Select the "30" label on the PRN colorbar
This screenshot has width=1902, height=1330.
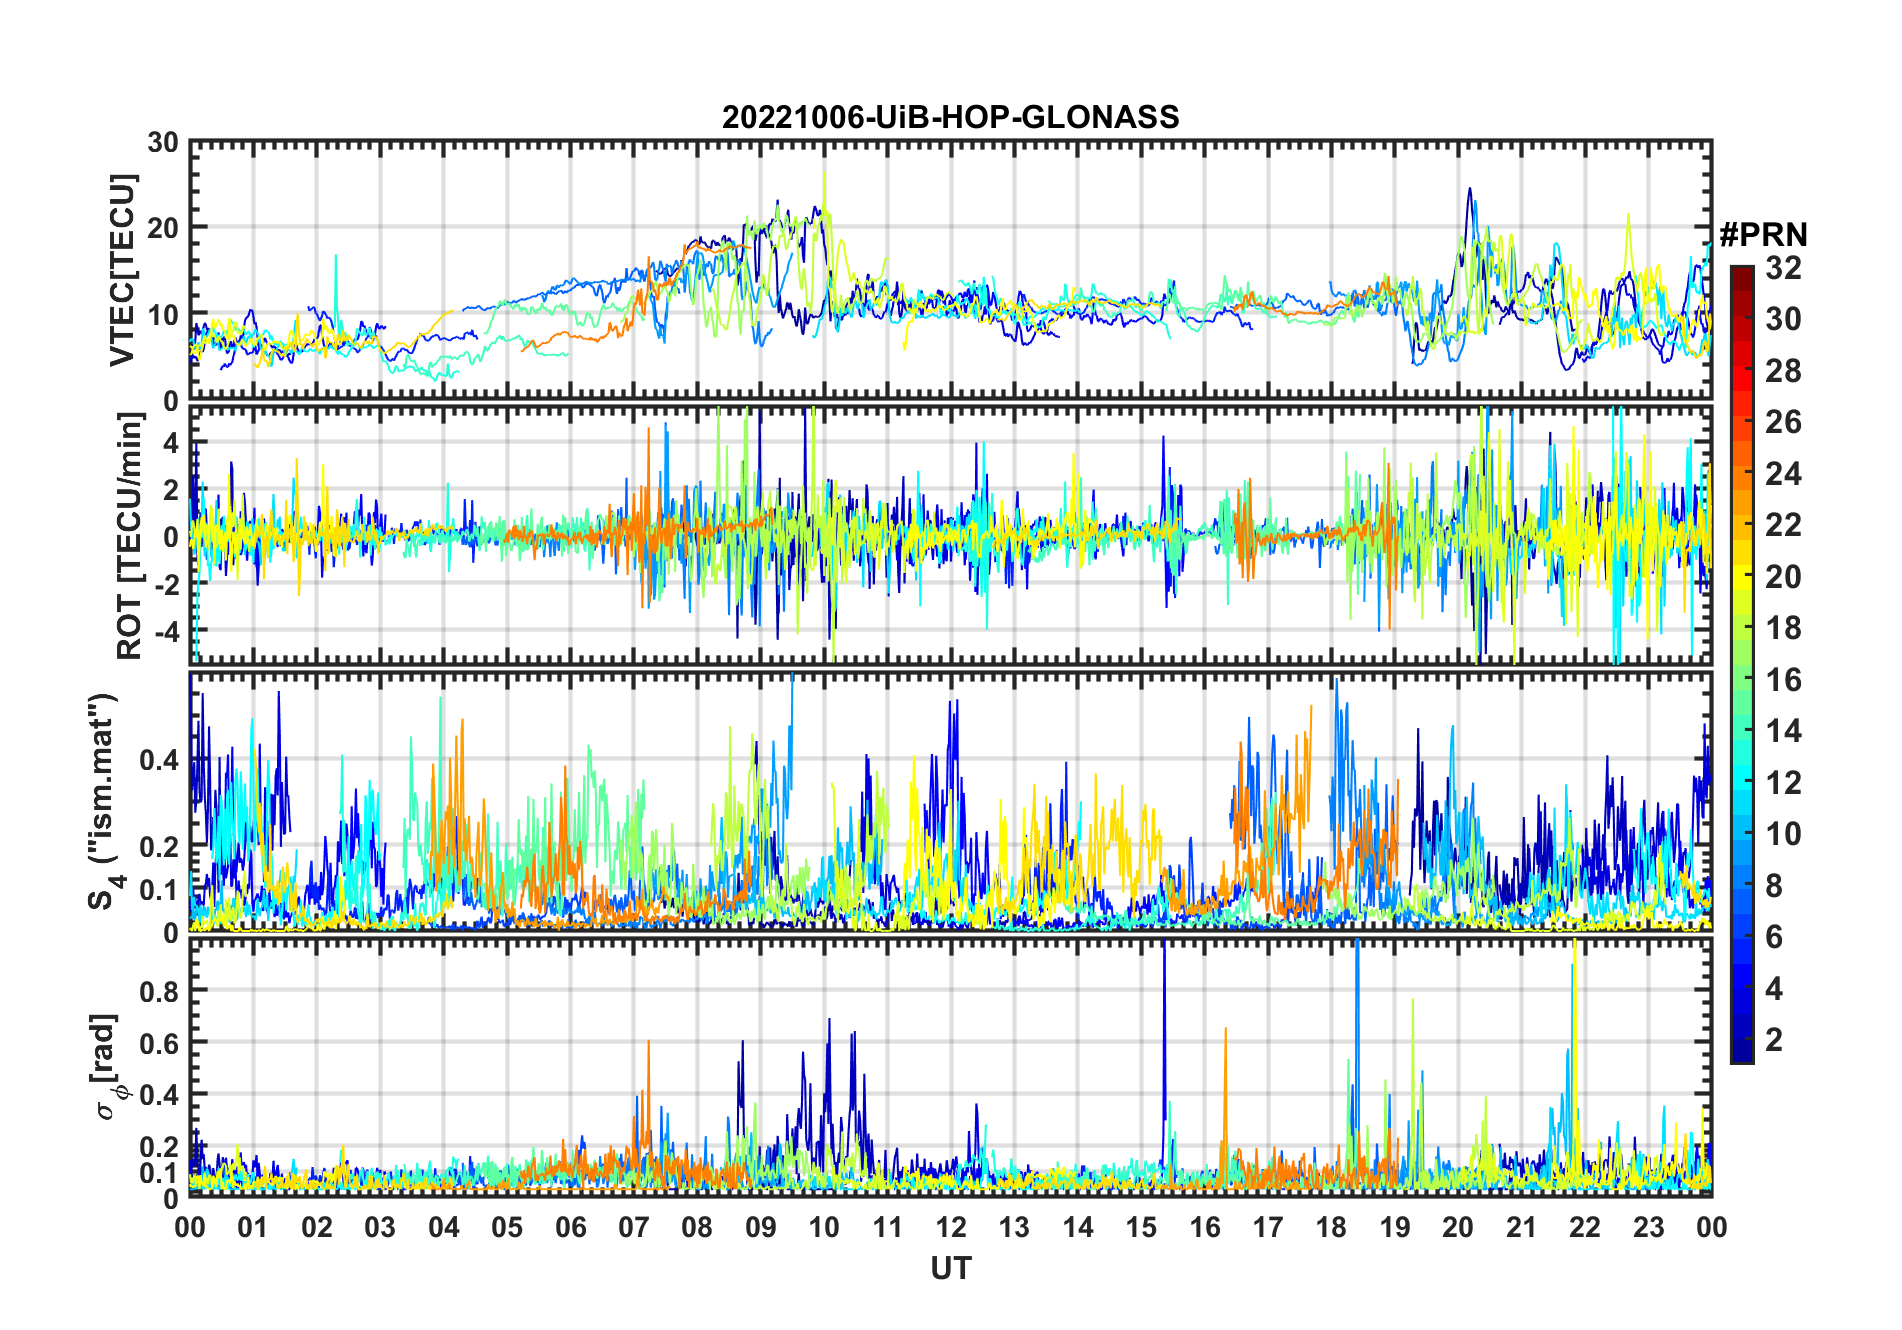point(1783,319)
